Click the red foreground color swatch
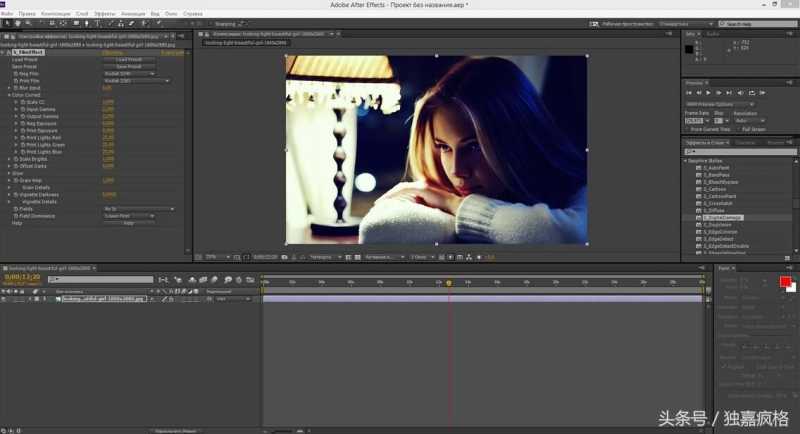Image resolution: width=800 pixels, height=434 pixels. (785, 282)
